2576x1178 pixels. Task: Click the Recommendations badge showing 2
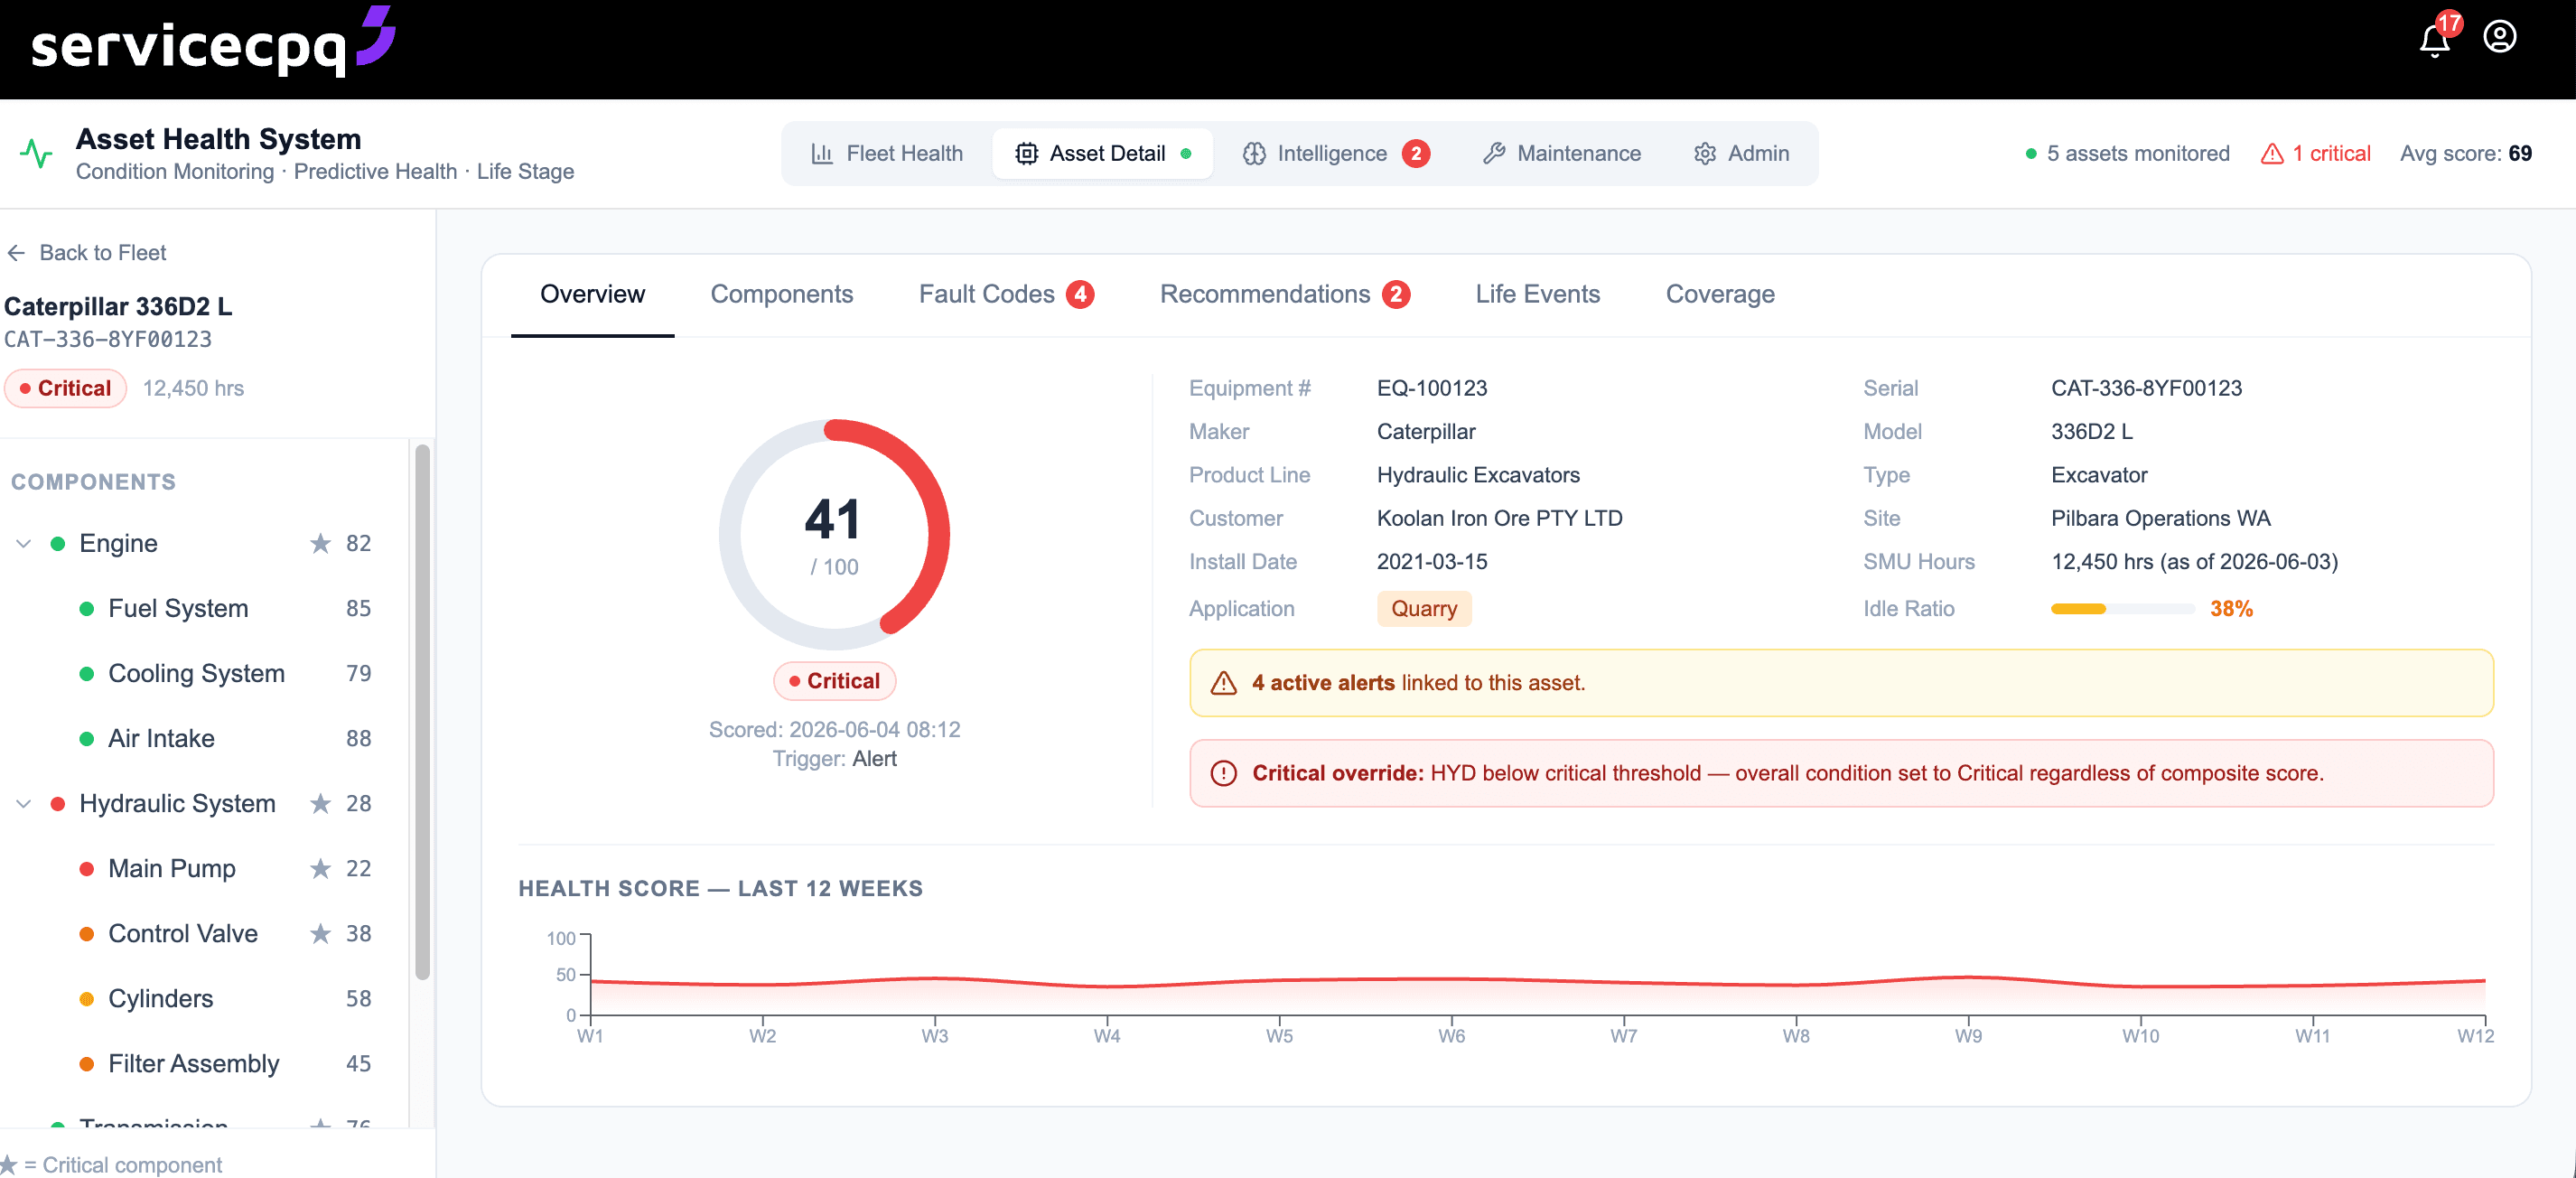pyautogui.click(x=1396, y=294)
